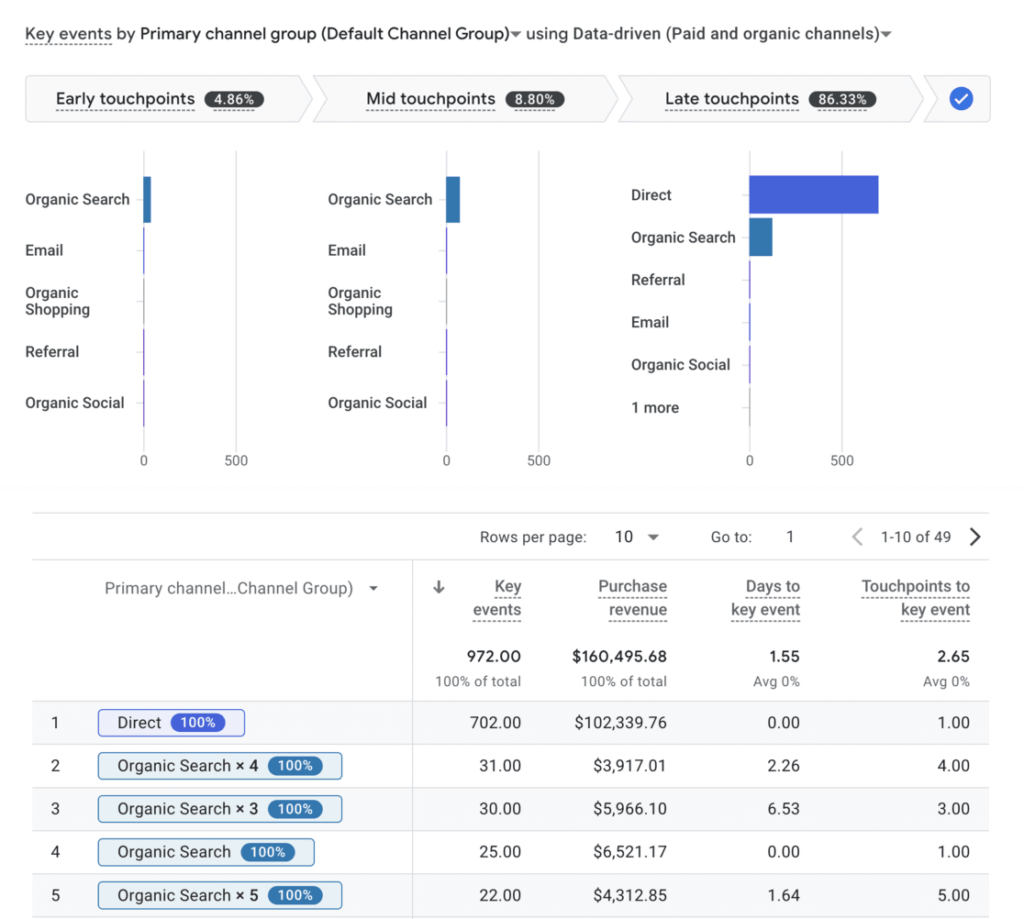This screenshot has height=919, width=1024.
Task: Select the Direct 100% channel chip
Action: point(171,722)
